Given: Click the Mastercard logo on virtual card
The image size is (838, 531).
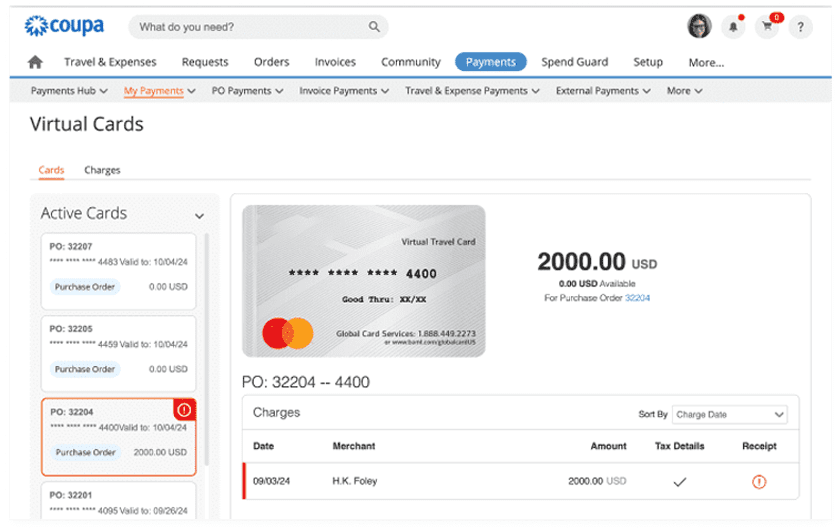Looking at the screenshot, I should pos(288,333).
